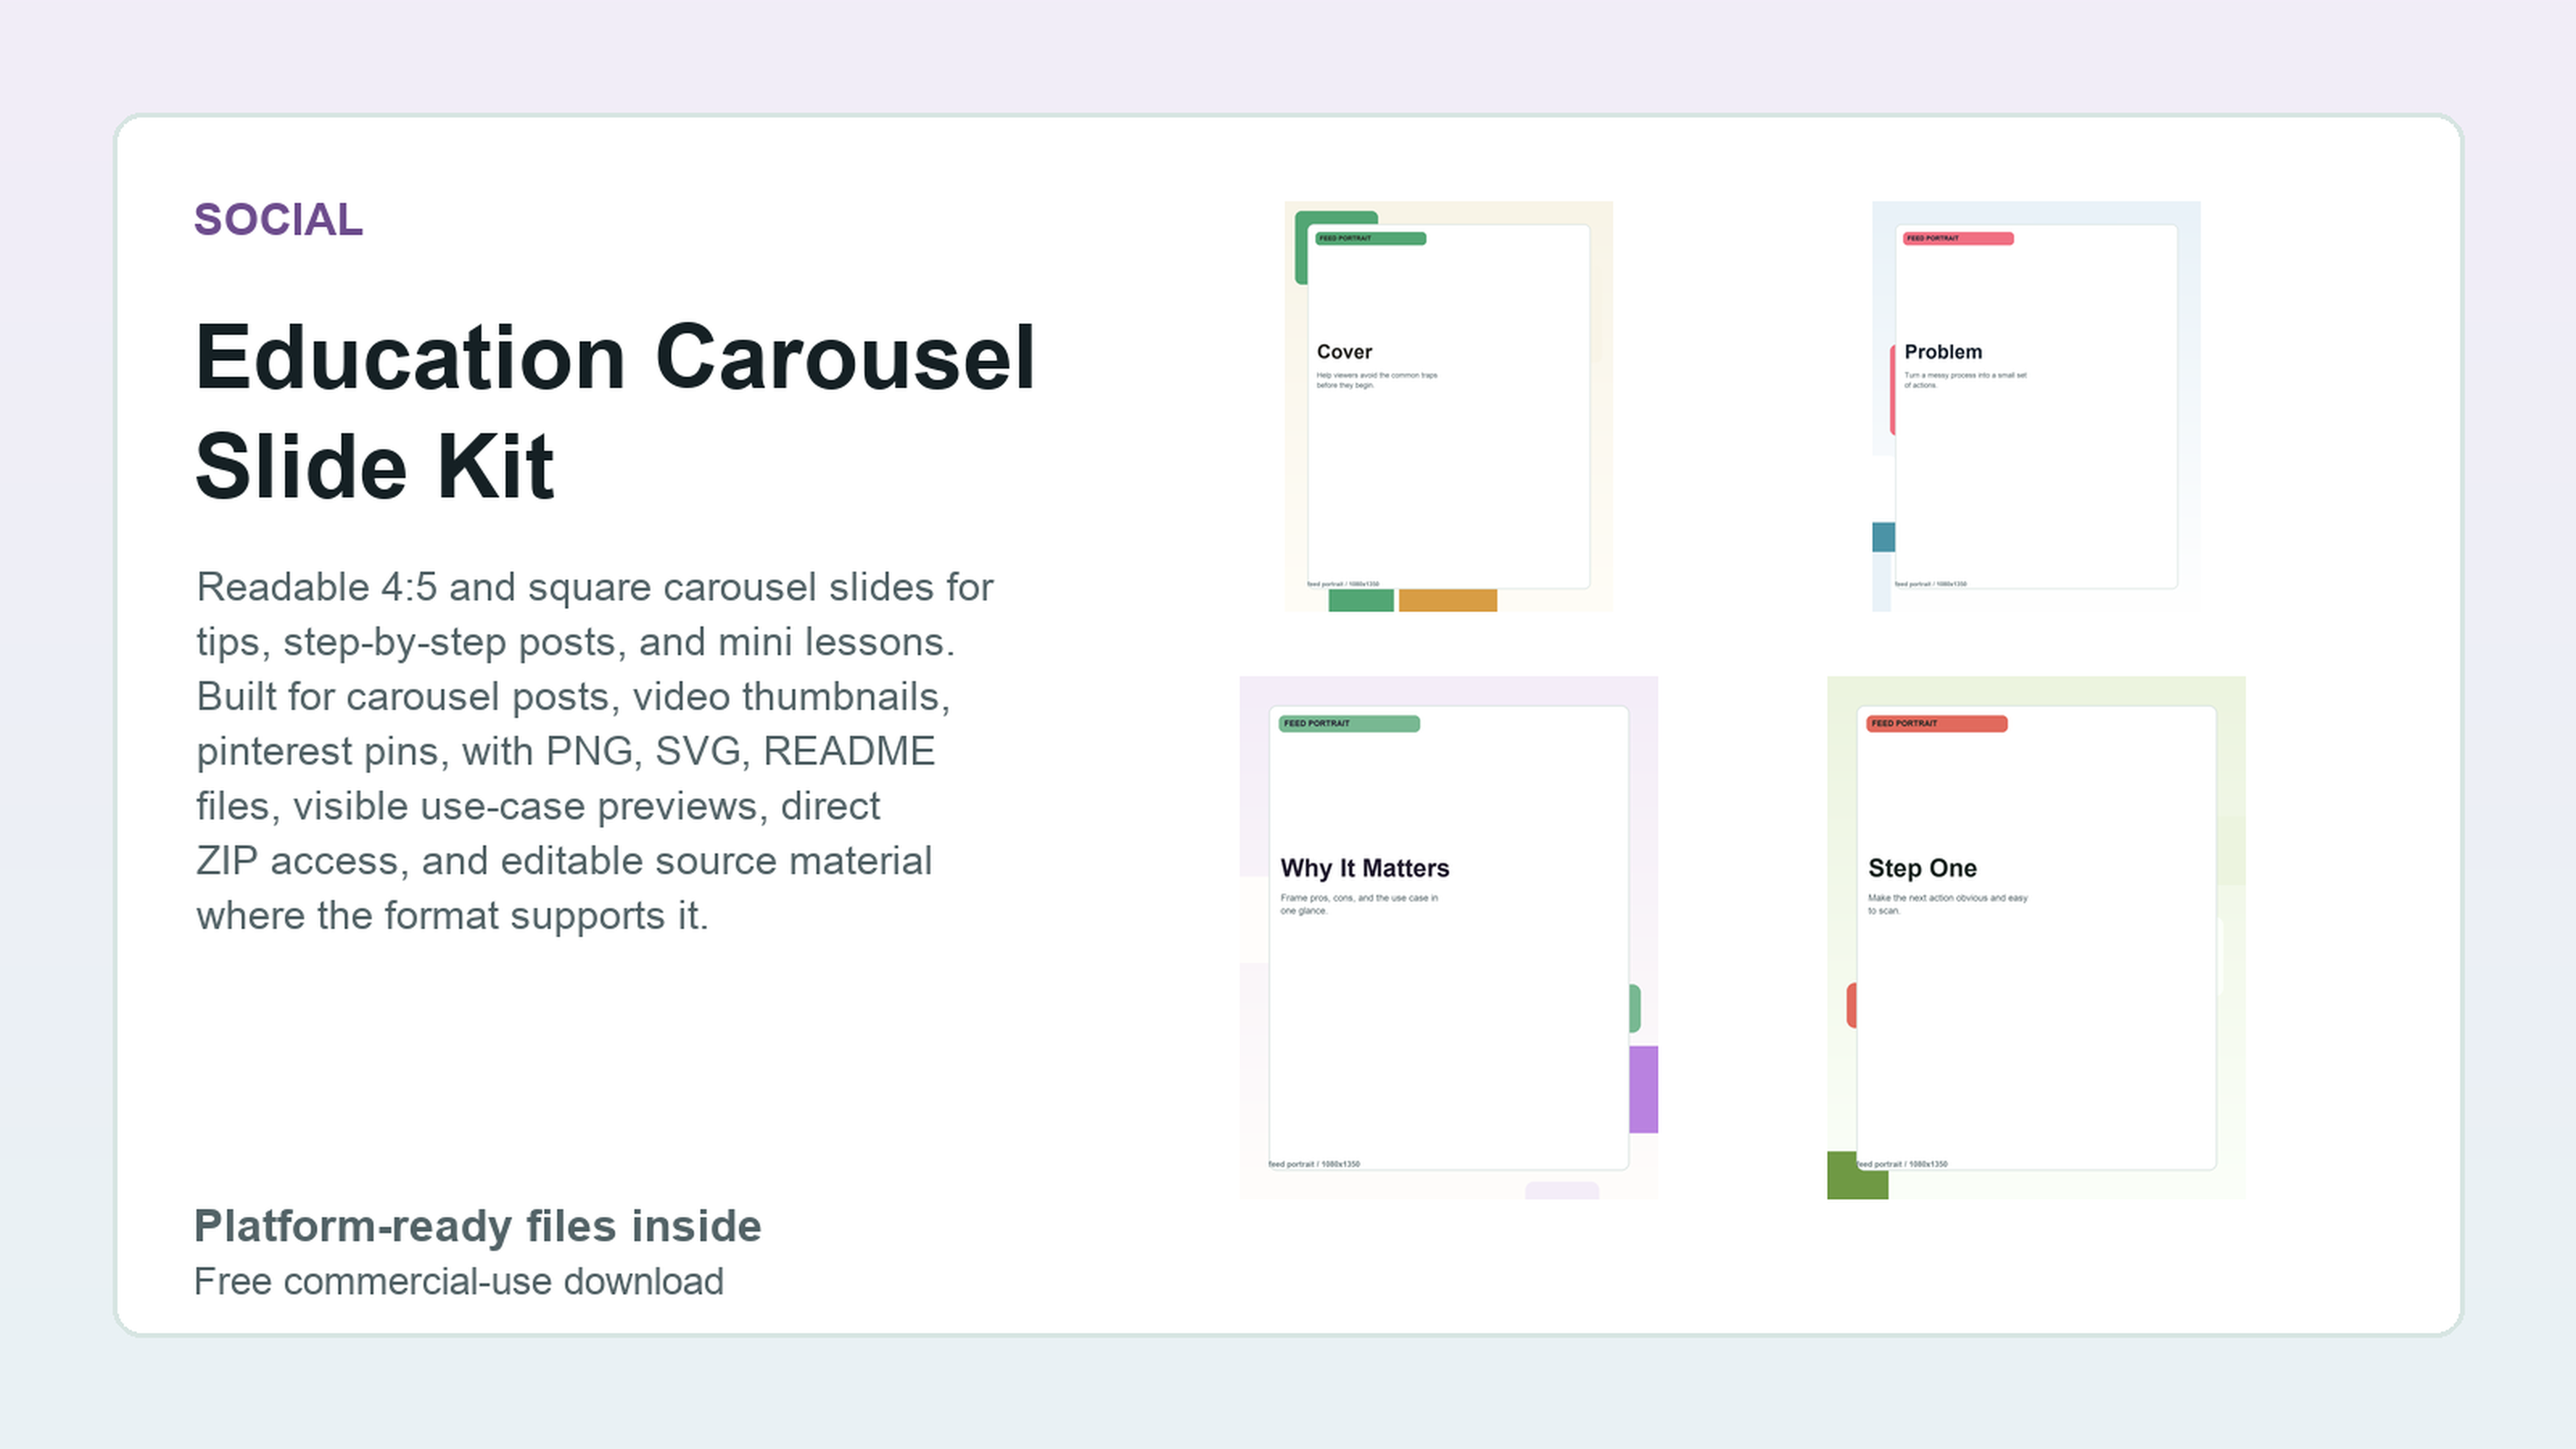The width and height of the screenshot is (2576, 1449).
Task: Click the green FEED PORTRAIT tag on Cover slide
Action: (1371, 238)
